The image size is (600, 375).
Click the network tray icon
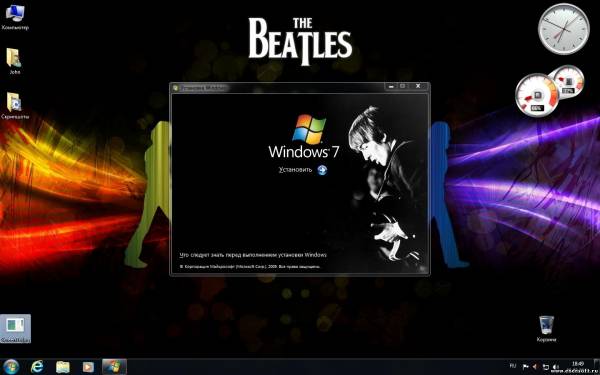(x=546, y=367)
